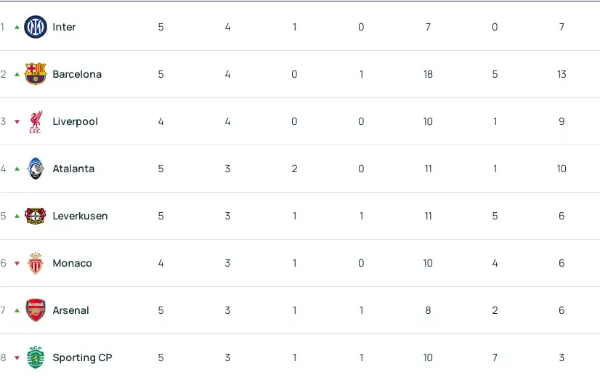The width and height of the screenshot is (600, 380).
Task: Open the Liverpool team name
Action: [x=75, y=122]
